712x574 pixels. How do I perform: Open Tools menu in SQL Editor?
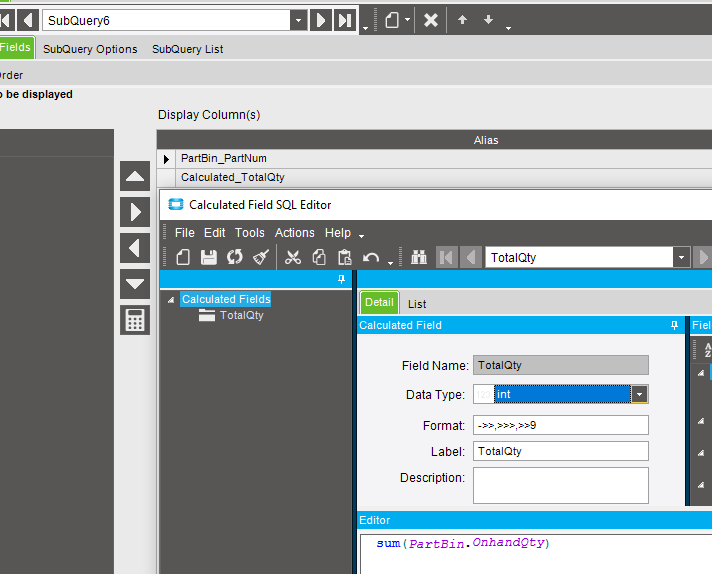pyautogui.click(x=249, y=233)
